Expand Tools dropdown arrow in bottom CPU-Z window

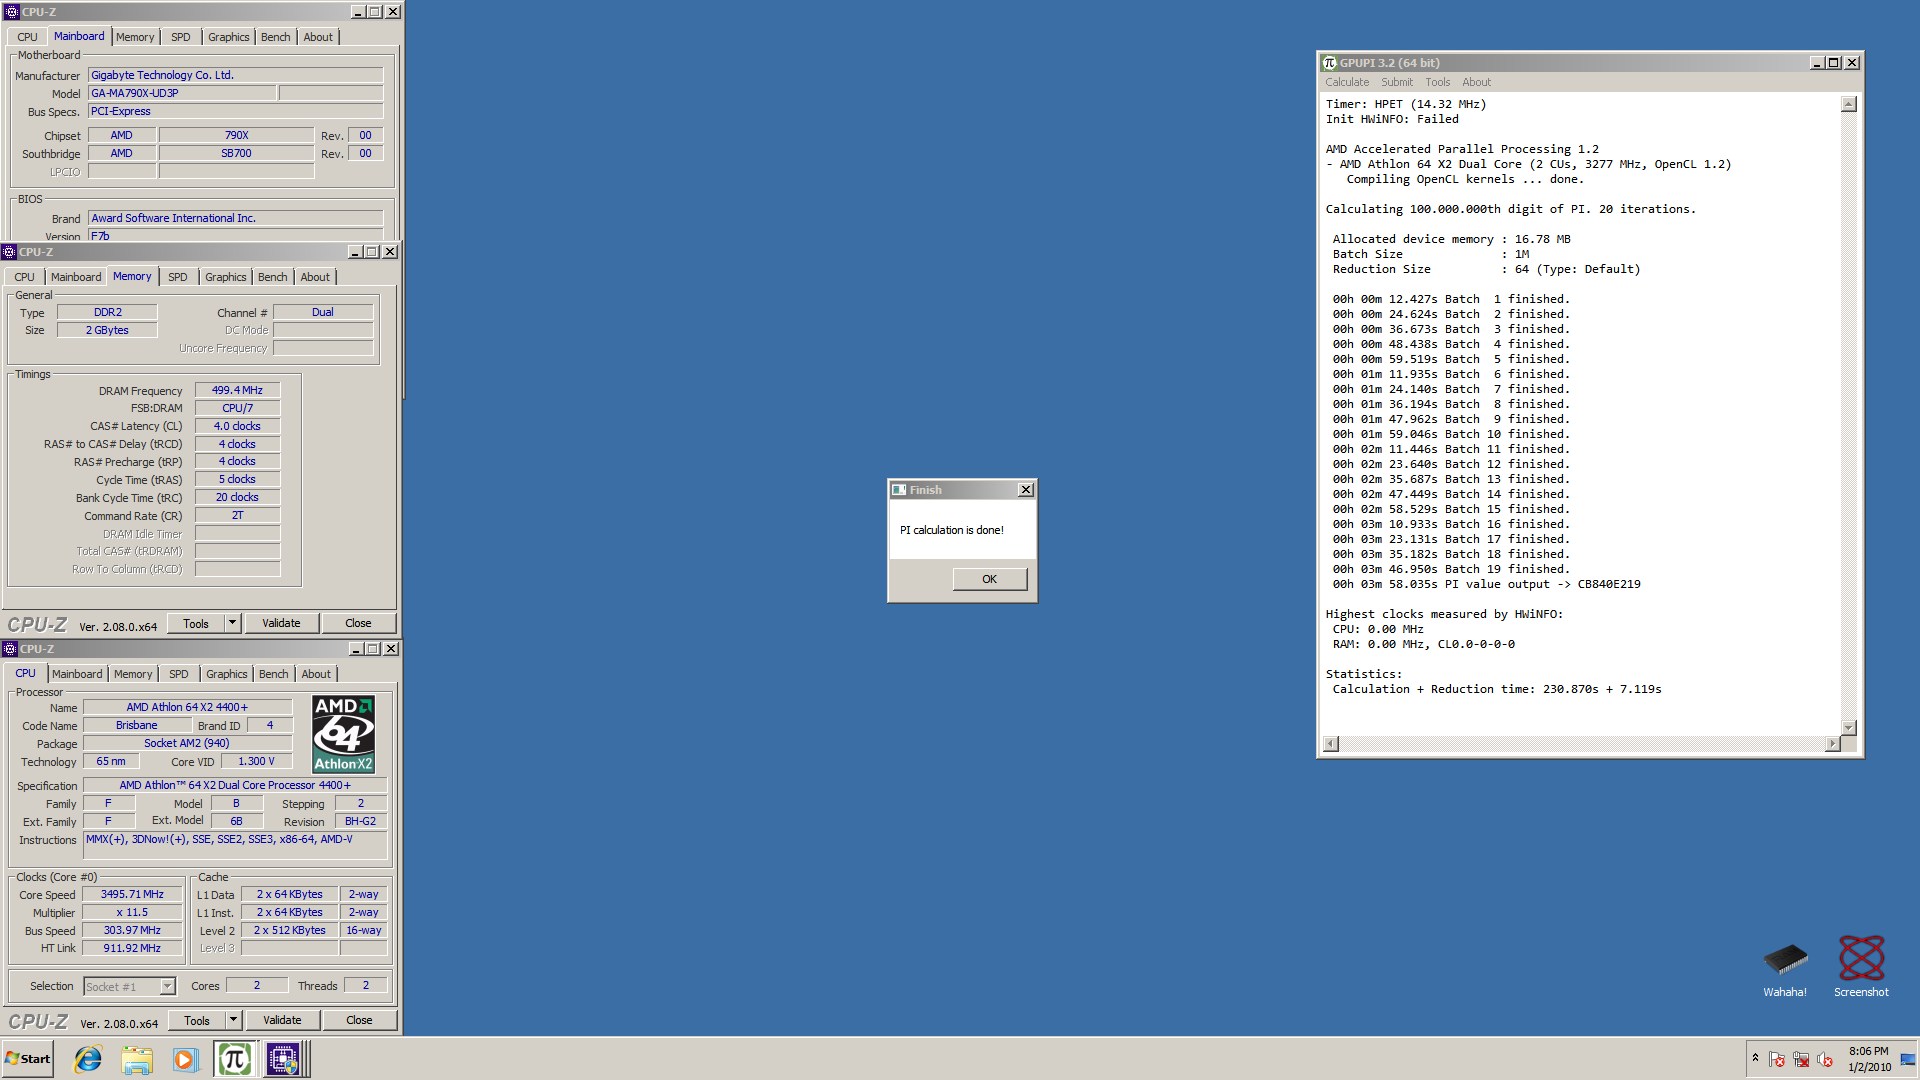click(233, 1020)
